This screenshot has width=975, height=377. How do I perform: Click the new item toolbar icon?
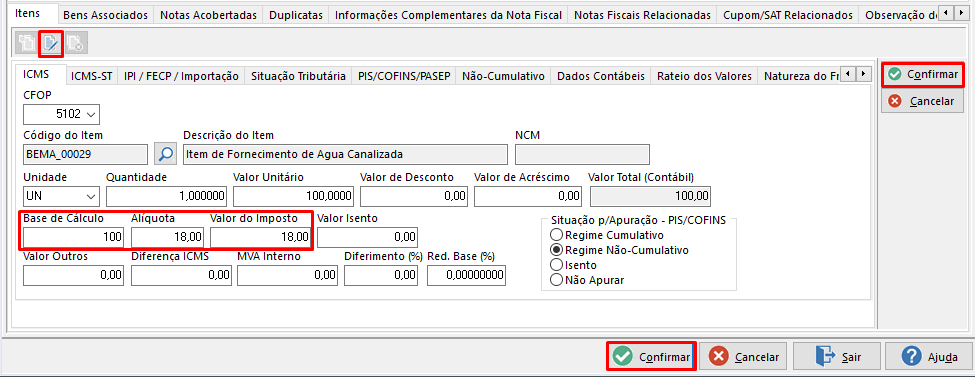[27, 43]
